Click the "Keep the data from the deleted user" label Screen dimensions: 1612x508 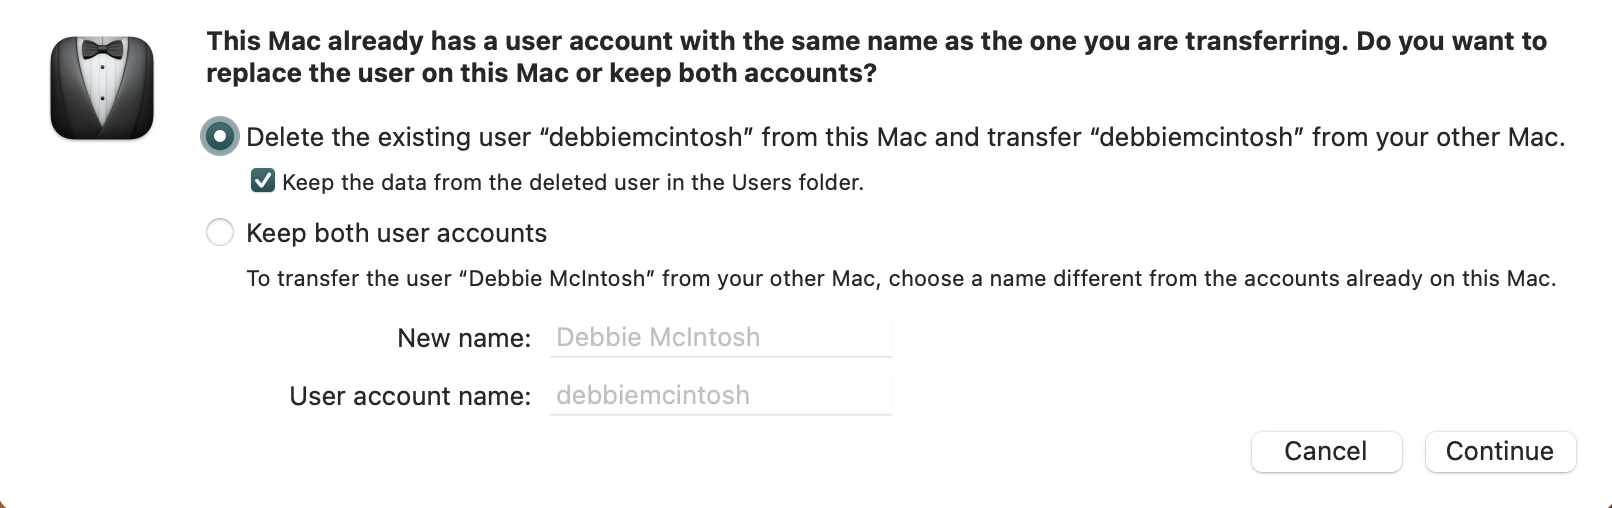pyautogui.click(x=572, y=182)
